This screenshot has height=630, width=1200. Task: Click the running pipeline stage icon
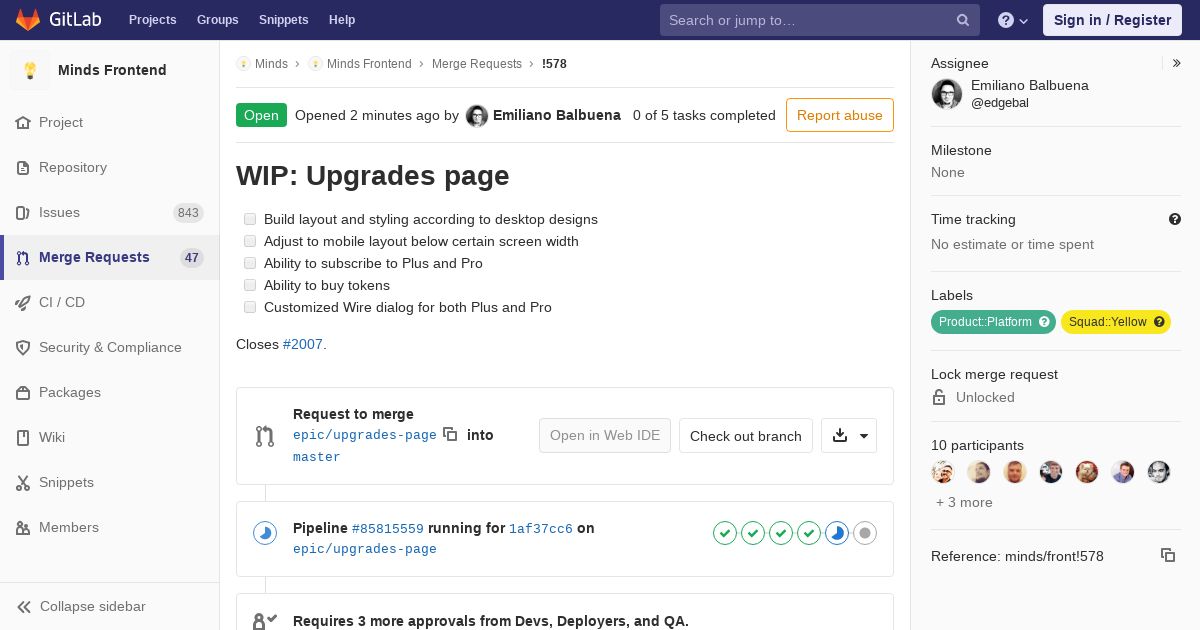pos(837,533)
